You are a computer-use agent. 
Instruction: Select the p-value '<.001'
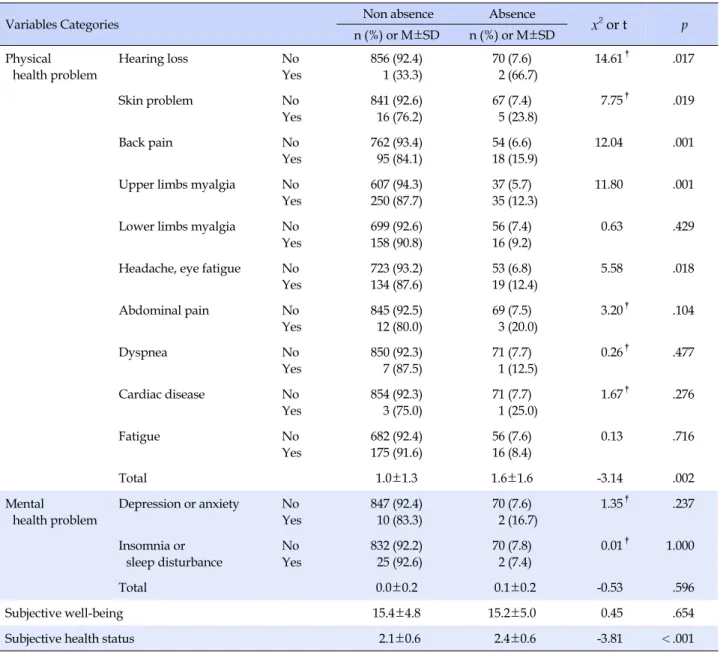678,639
